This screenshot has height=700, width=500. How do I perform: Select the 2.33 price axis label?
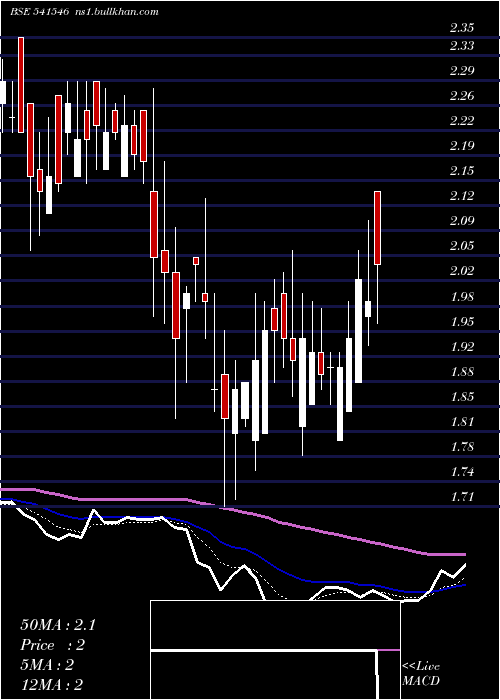(x=462, y=46)
